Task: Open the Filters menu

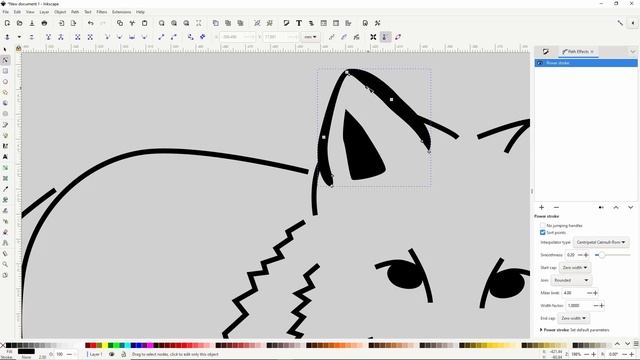Action: click(x=102, y=12)
